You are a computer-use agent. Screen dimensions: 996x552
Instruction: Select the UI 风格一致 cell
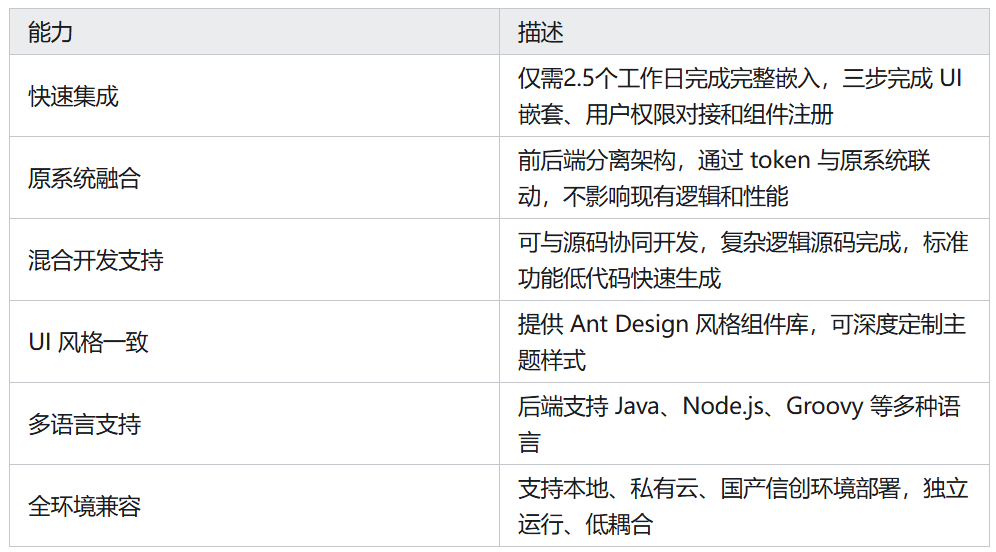[254, 342]
